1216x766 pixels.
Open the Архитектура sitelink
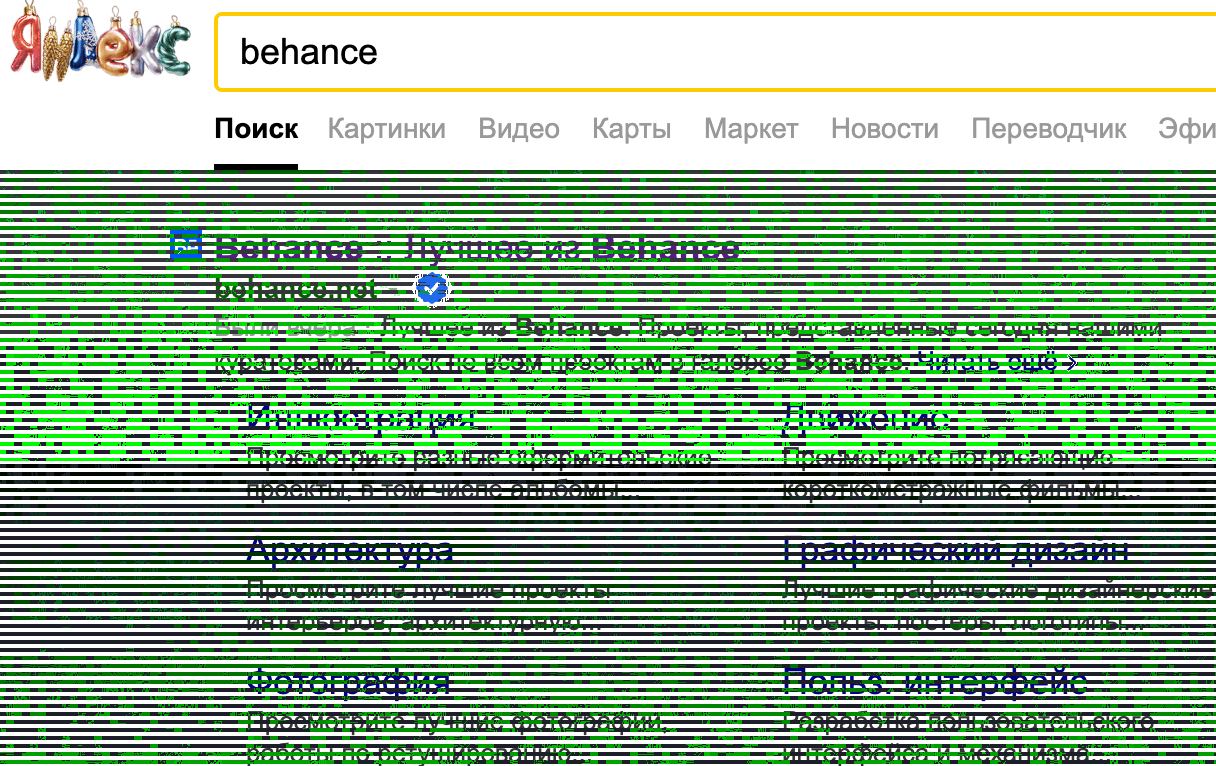[x=350, y=550]
